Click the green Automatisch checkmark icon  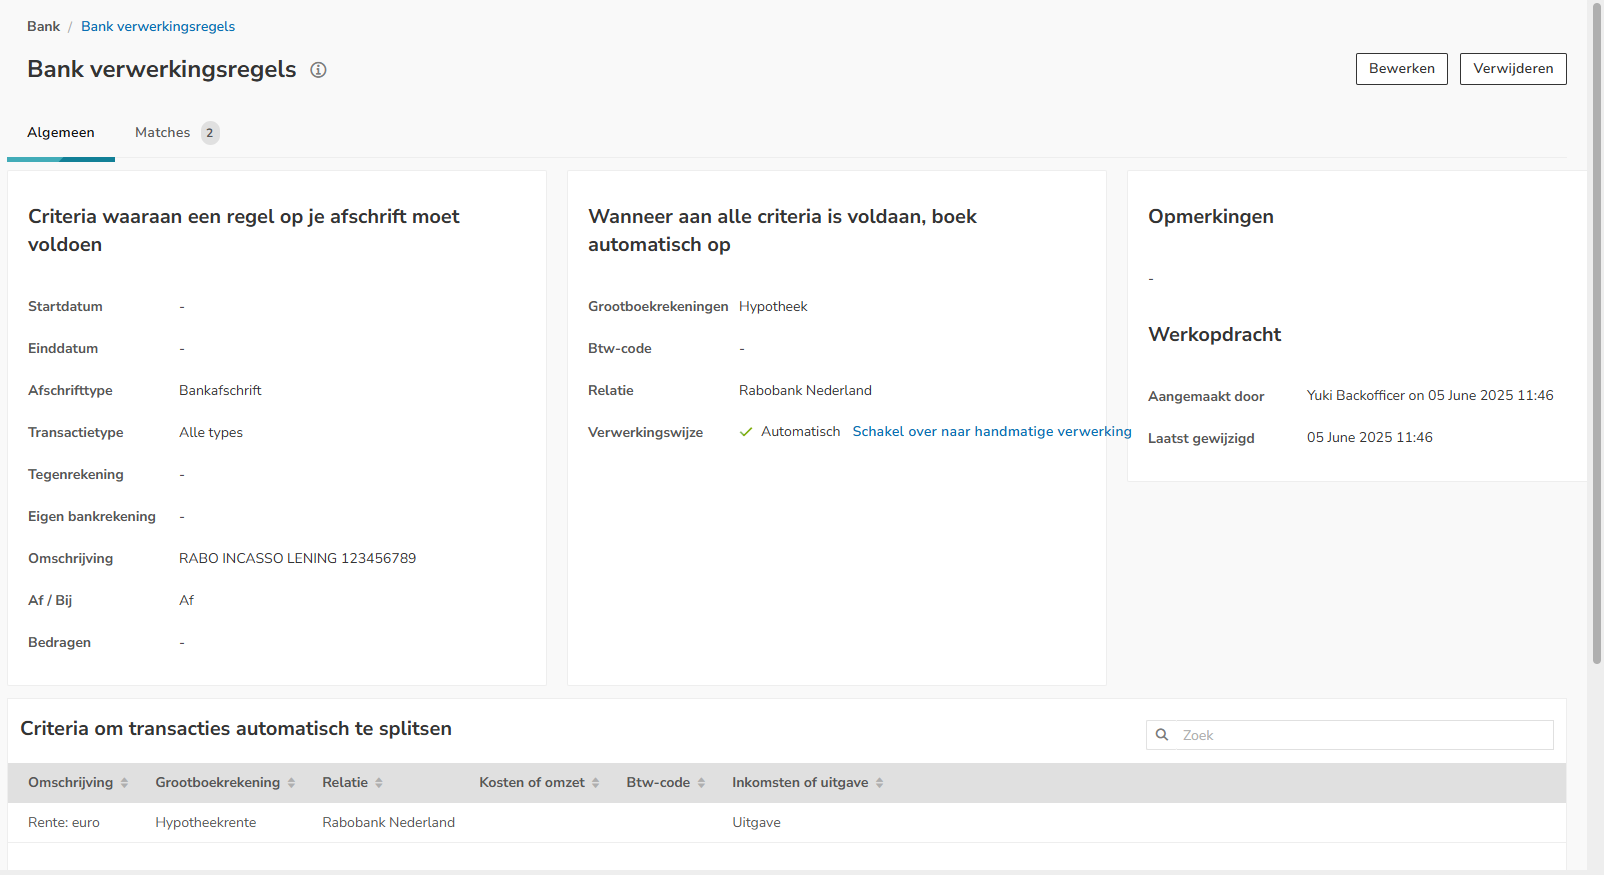coord(746,432)
